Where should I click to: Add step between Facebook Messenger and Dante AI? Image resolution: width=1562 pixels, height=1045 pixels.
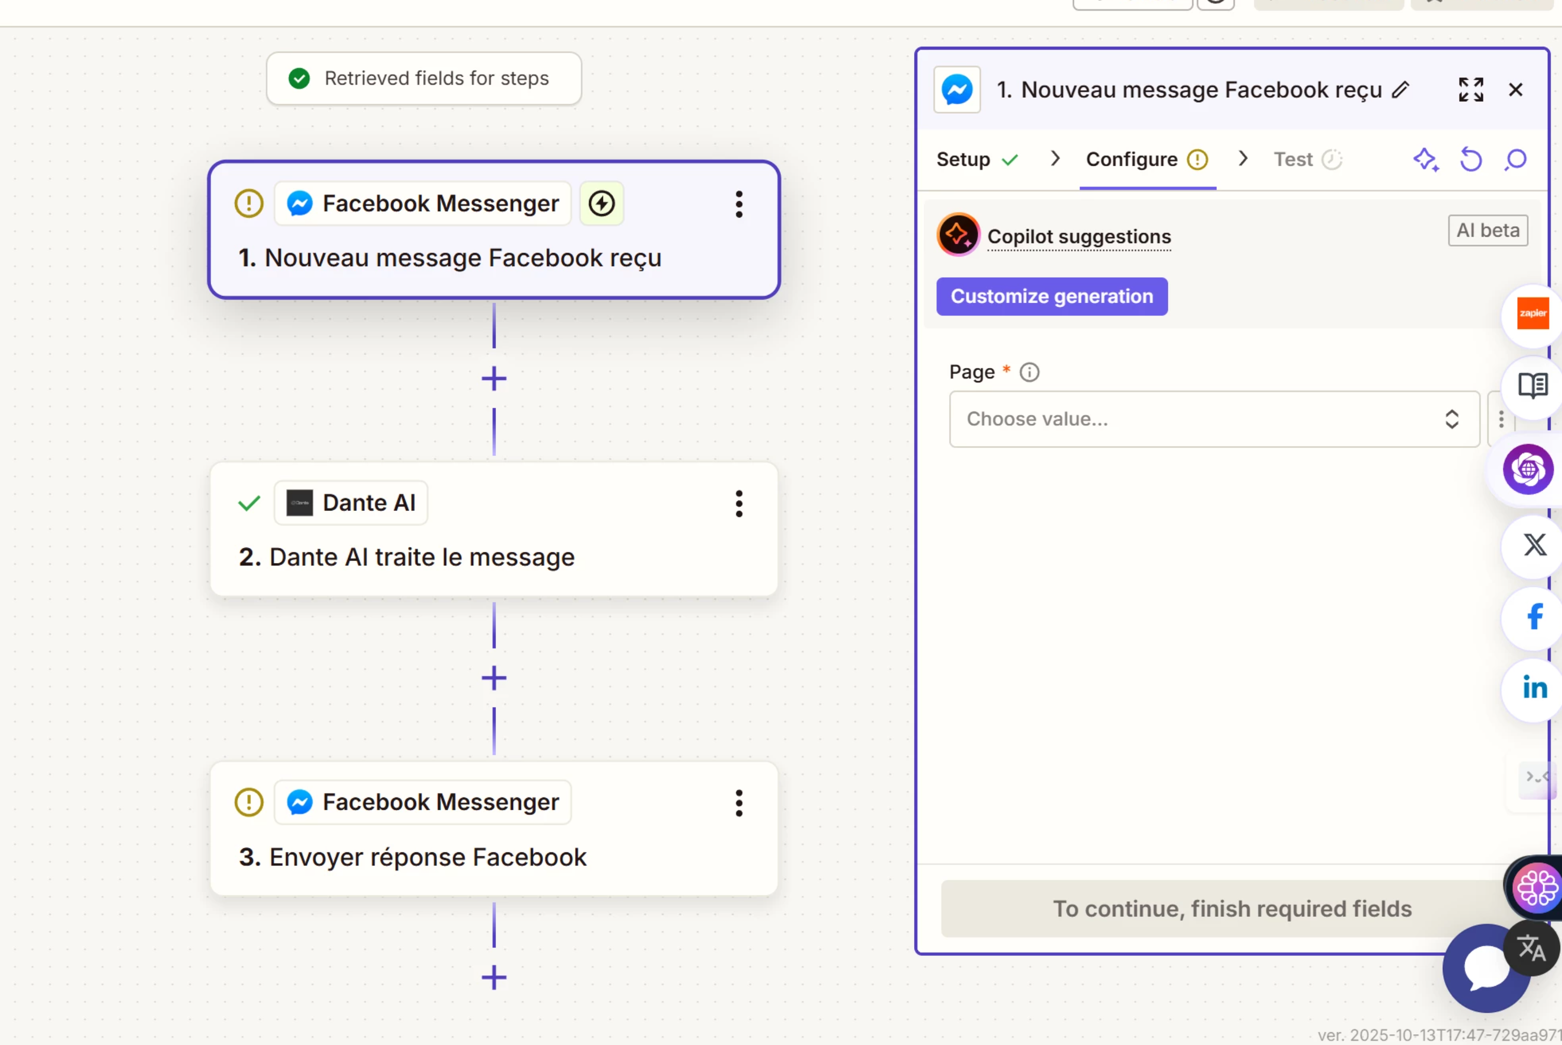point(494,379)
